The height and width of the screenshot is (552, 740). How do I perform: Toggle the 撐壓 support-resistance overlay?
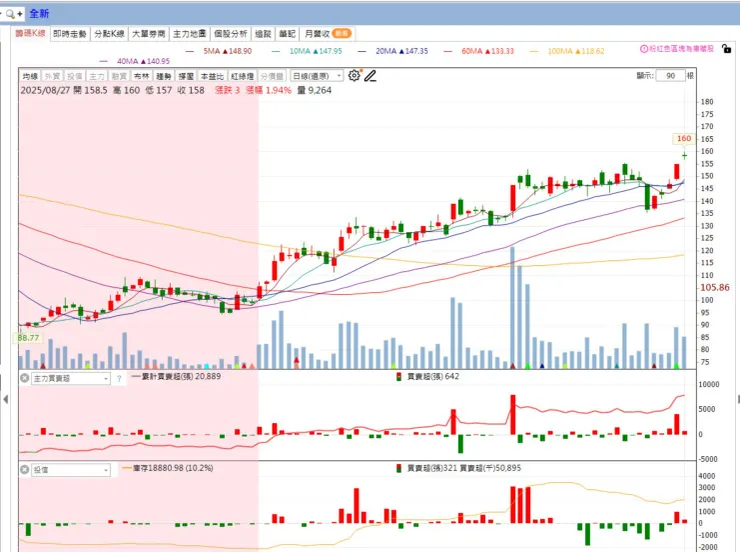pyautogui.click(x=185, y=76)
